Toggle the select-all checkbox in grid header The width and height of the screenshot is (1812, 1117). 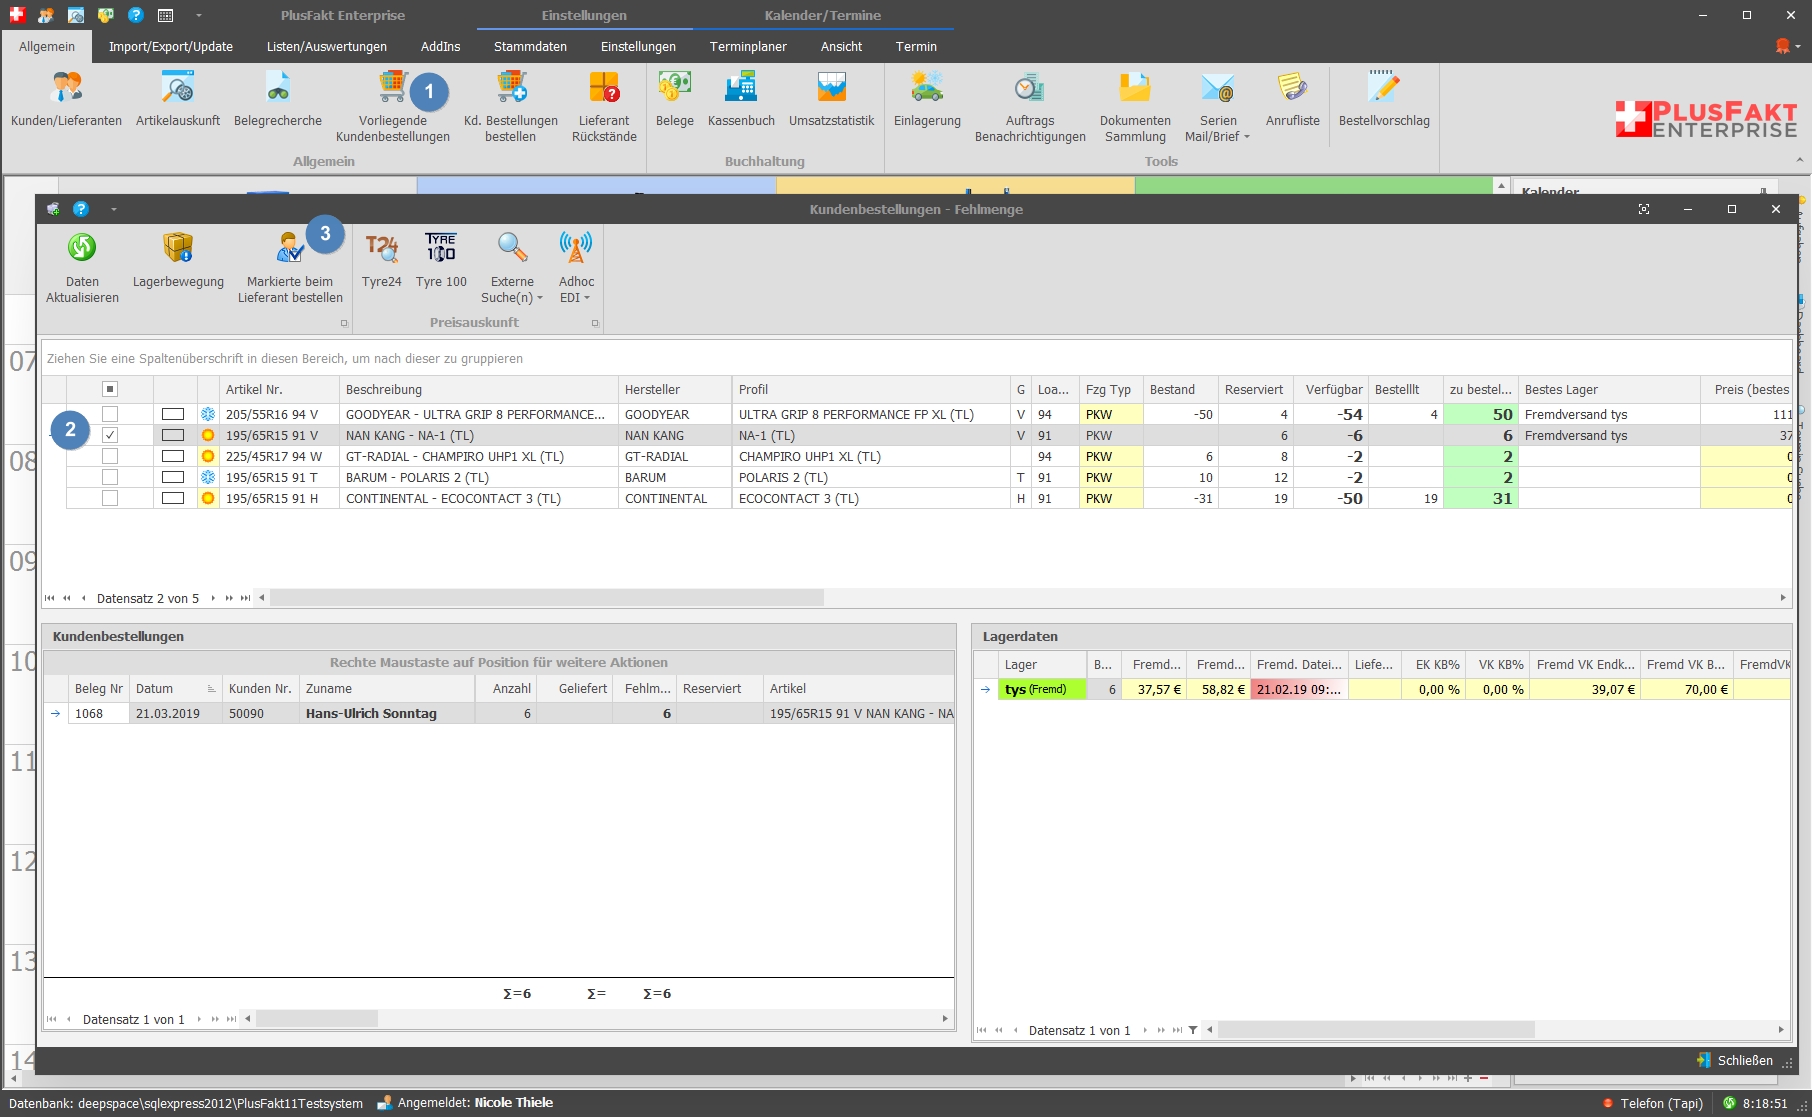pyautogui.click(x=110, y=389)
